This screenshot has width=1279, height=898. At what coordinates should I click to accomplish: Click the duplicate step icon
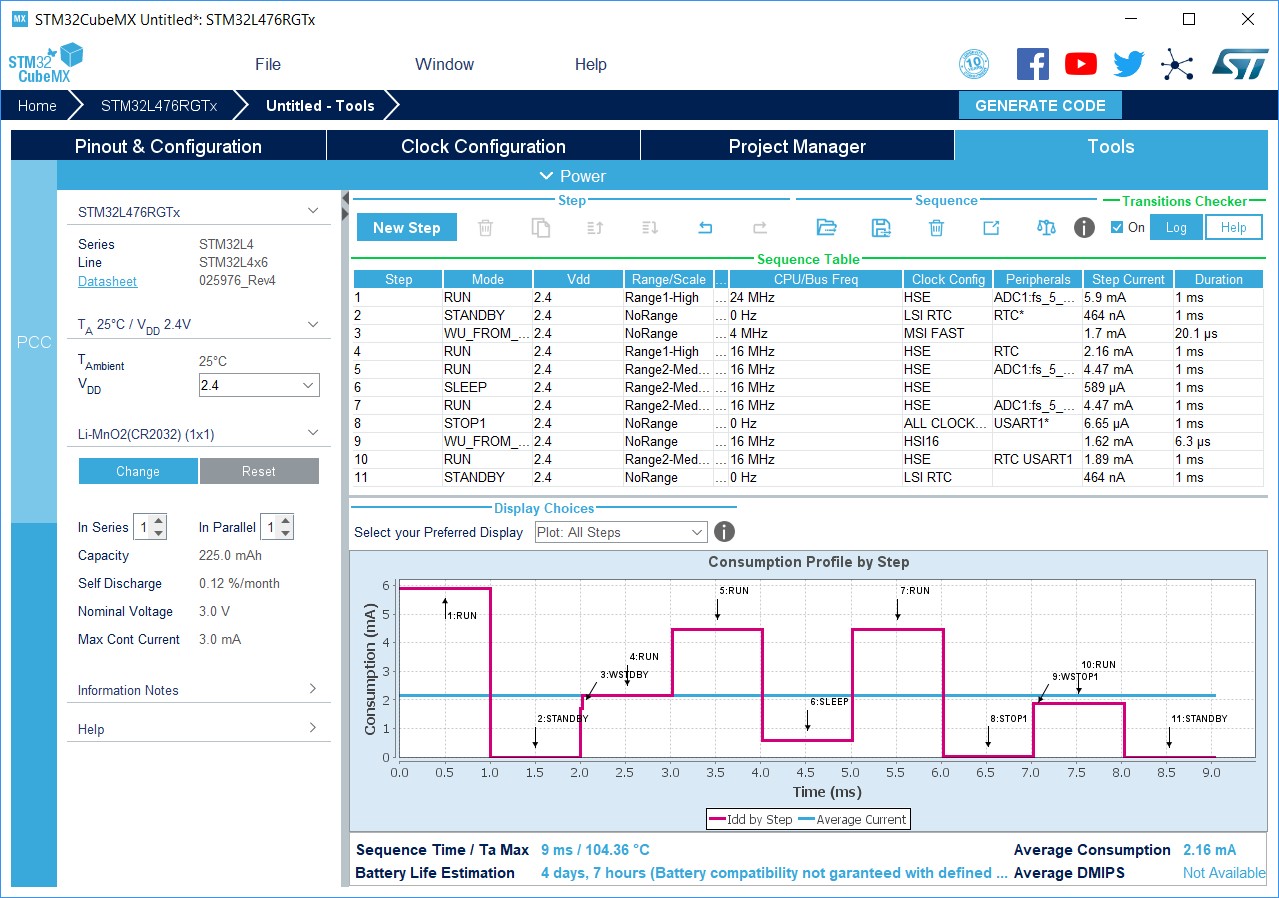pyautogui.click(x=541, y=228)
